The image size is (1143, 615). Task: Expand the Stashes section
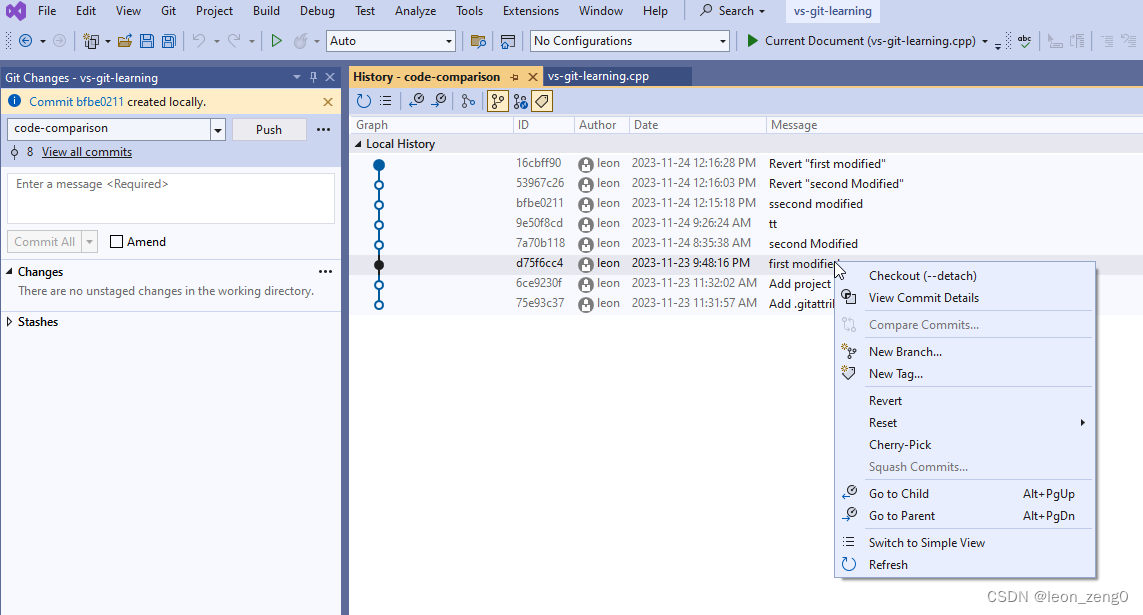coord(9,322)
